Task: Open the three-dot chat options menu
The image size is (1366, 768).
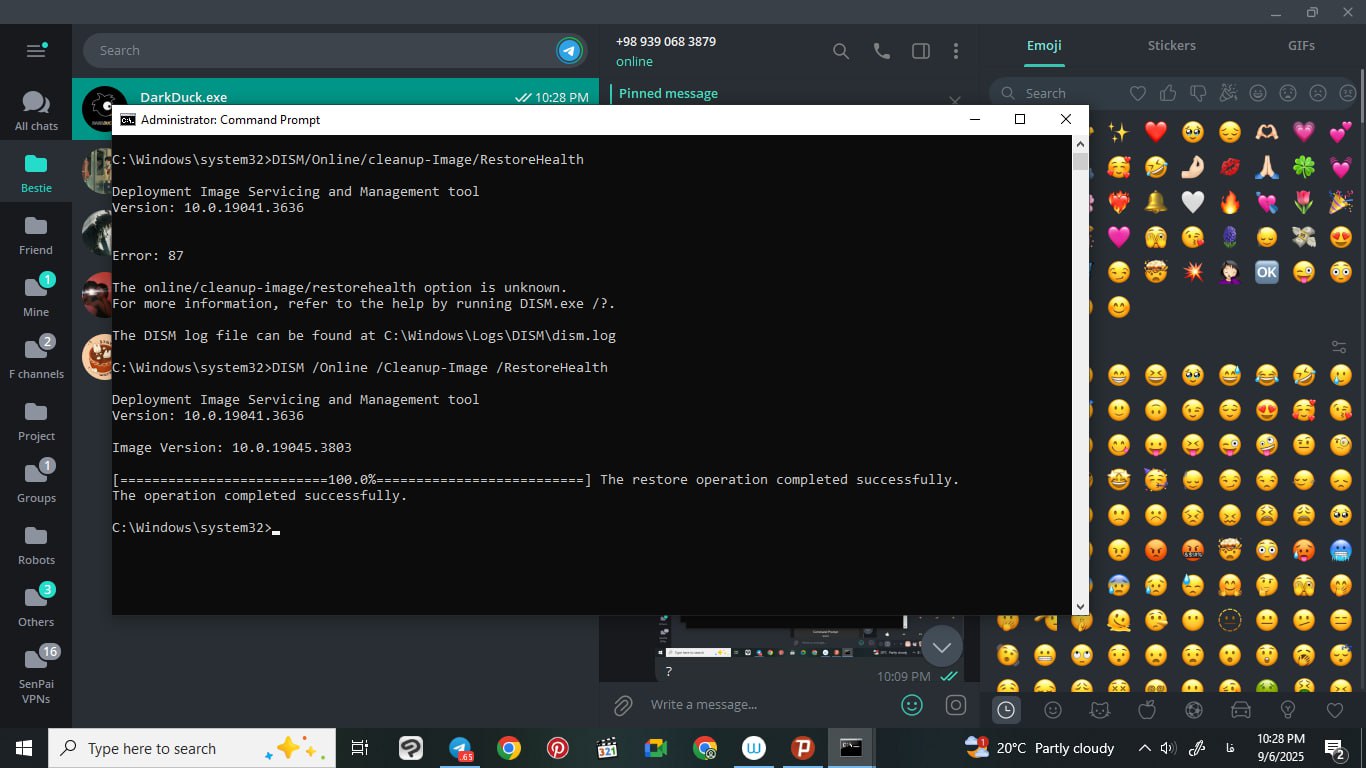Action: [956, 51]
